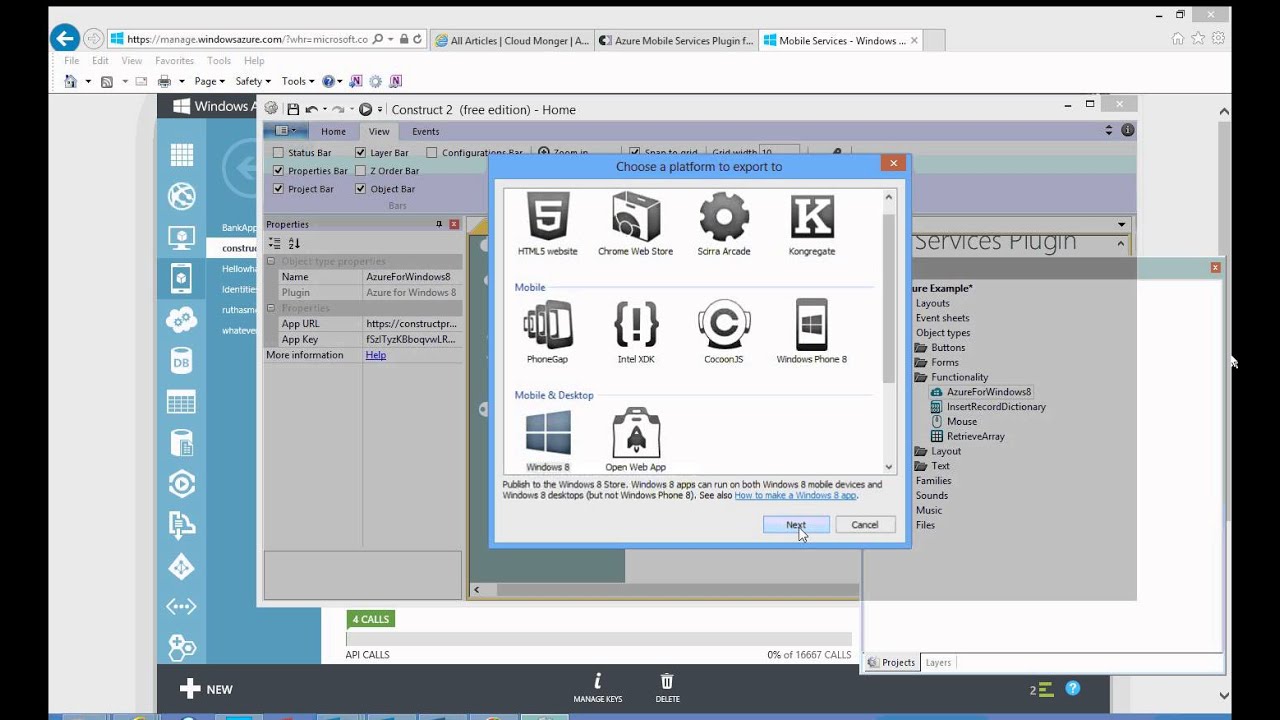Collapse Object type properties section
The image size is (1280, 720).
point(271,261)
